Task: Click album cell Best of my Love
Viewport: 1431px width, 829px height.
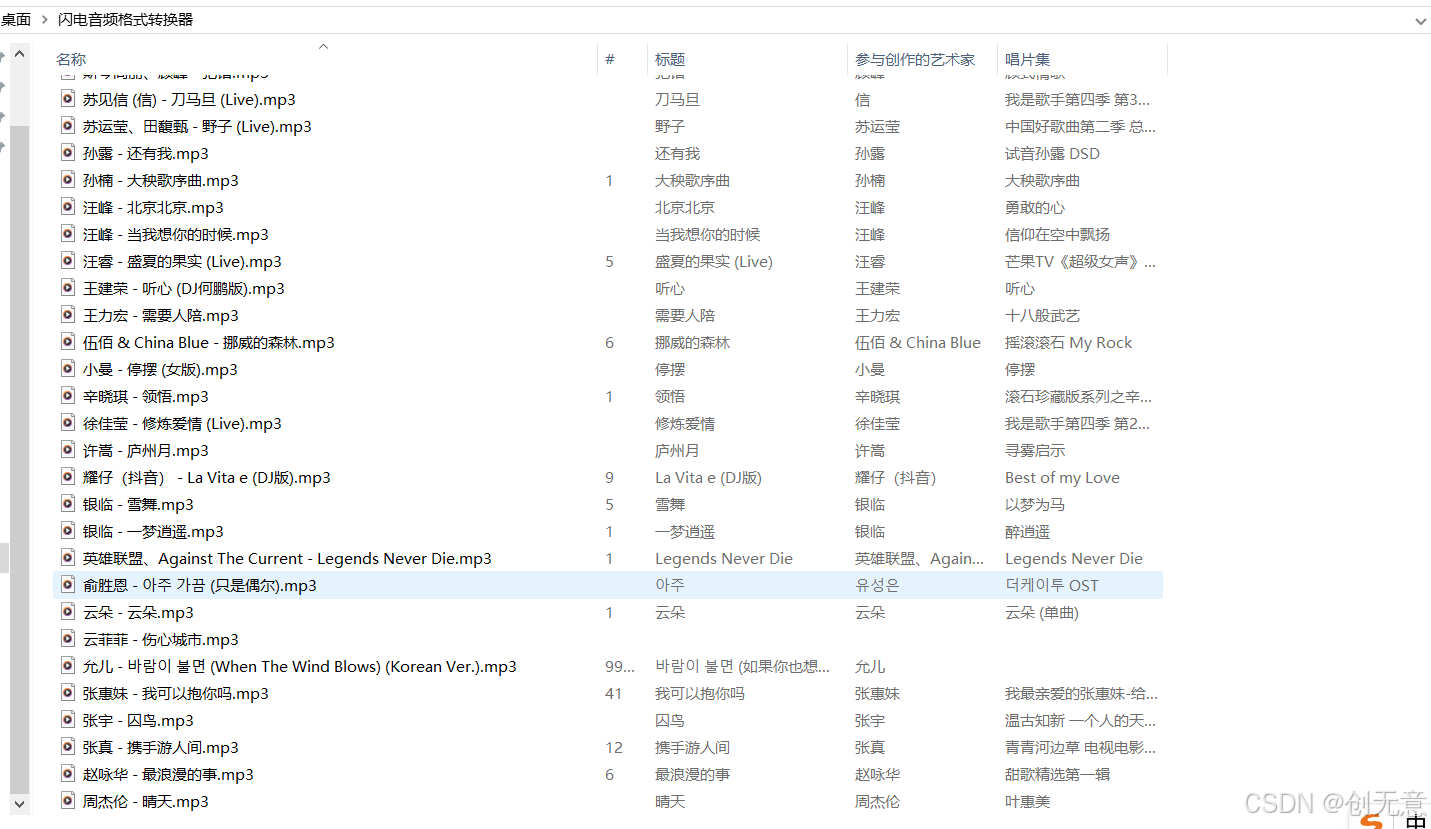Action: 1062,477
